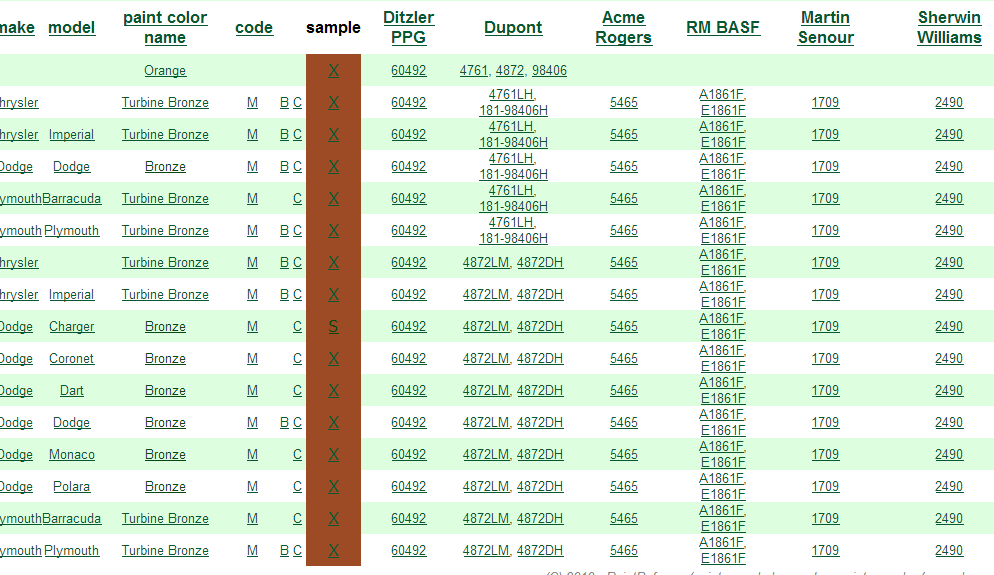Image resolution: width=994 pixels, height=575 pixels.
Task: Click Dupont code 4761 in Orange row
Action: [474, 71]
